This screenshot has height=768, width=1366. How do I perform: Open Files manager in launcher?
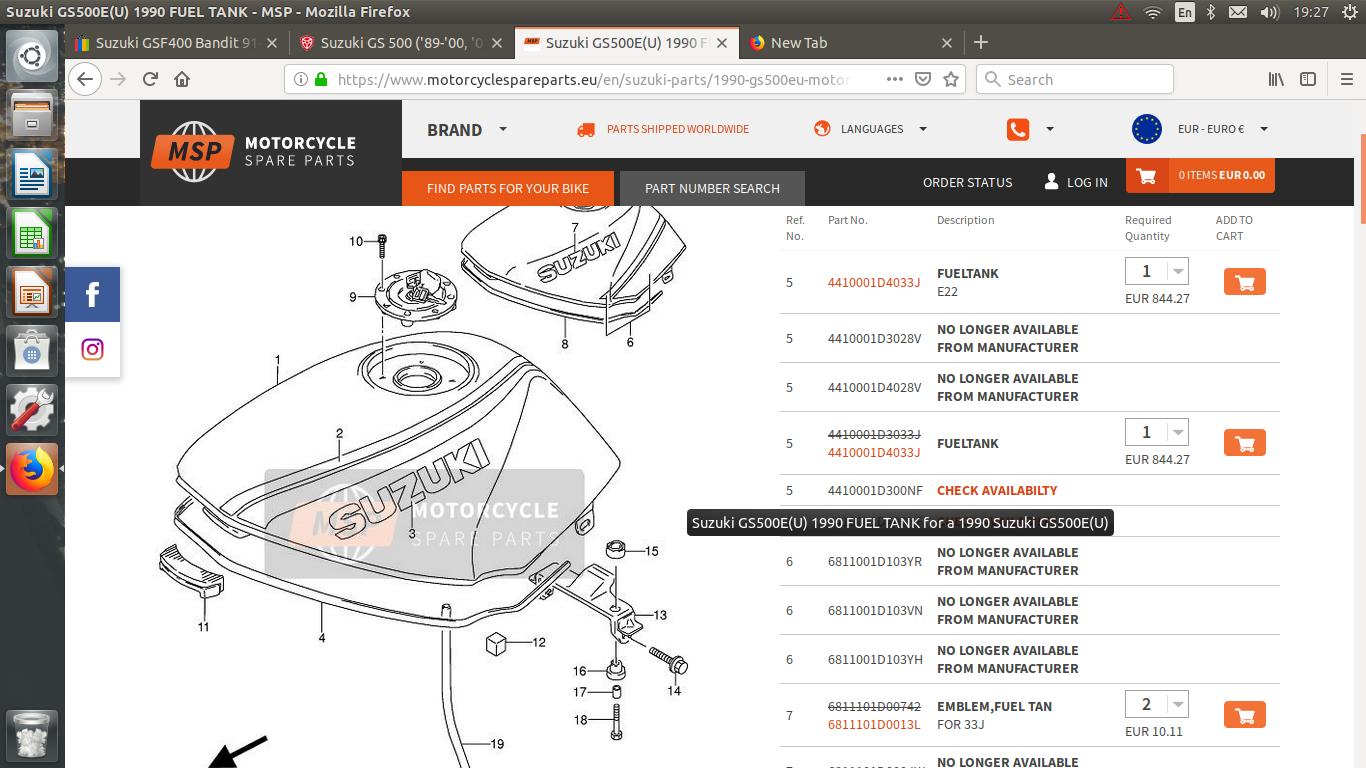click(x=32, y=115)
